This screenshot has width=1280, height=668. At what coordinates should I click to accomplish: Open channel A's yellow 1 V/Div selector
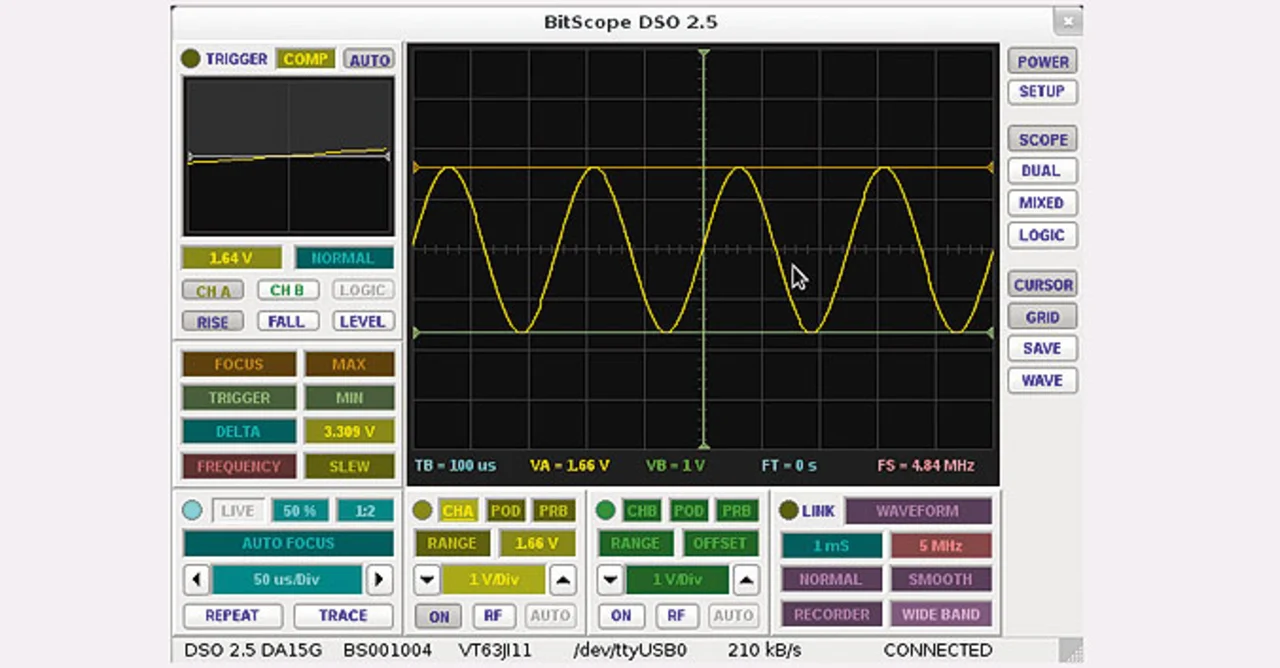click(x=494, y=579)
